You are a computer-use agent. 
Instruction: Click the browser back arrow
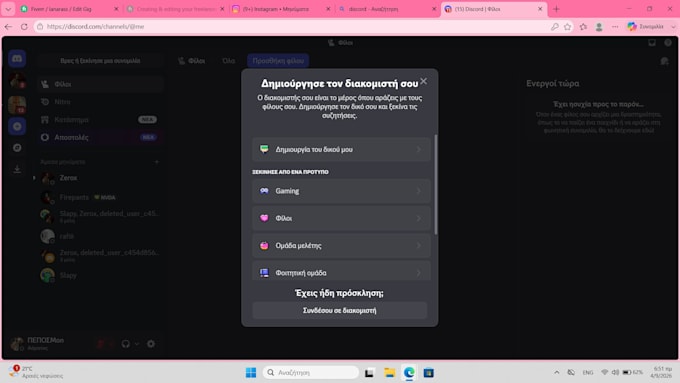click(x=8, y=26)
